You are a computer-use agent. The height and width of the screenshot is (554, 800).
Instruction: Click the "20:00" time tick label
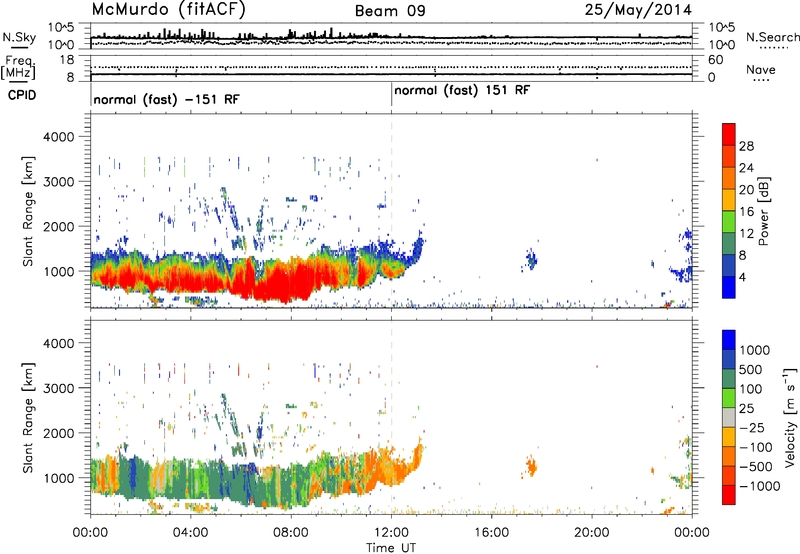coord(592,533)
